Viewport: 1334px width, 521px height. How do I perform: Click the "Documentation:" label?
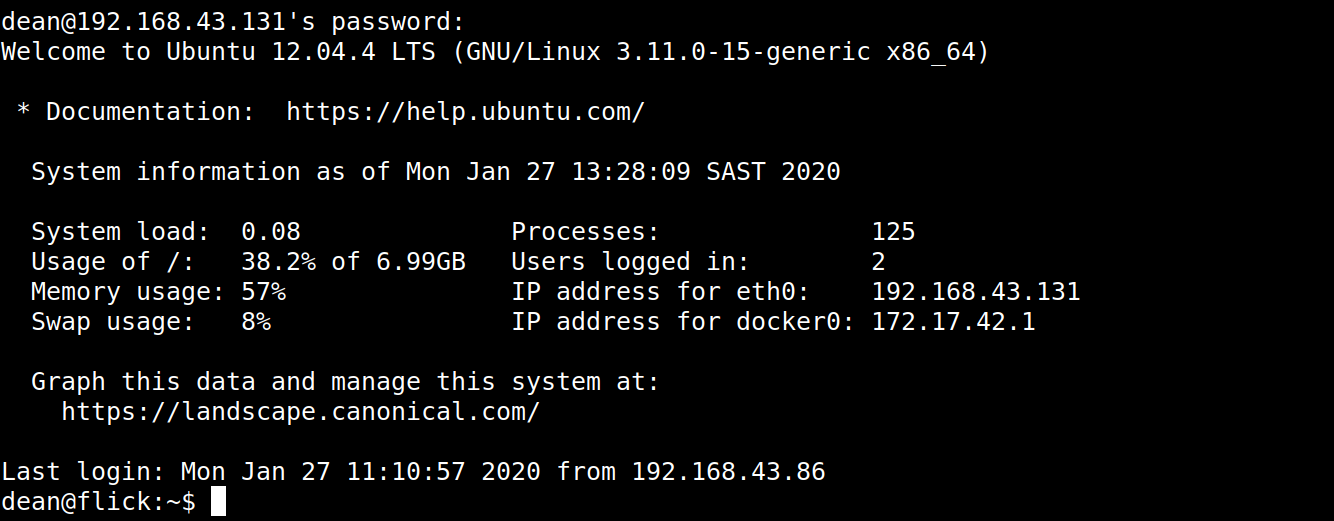coord(150,112)
